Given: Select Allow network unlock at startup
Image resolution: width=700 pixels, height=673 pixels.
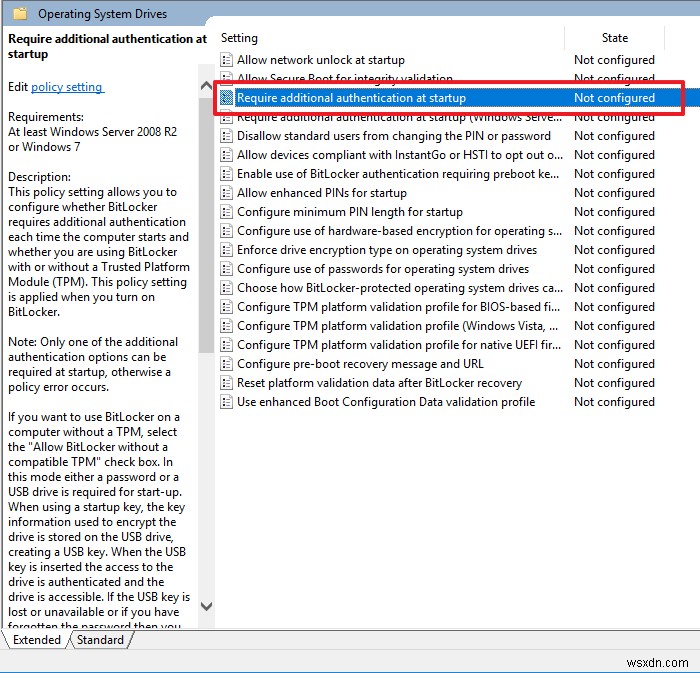Looking at the screenshot, I should 321,60.
